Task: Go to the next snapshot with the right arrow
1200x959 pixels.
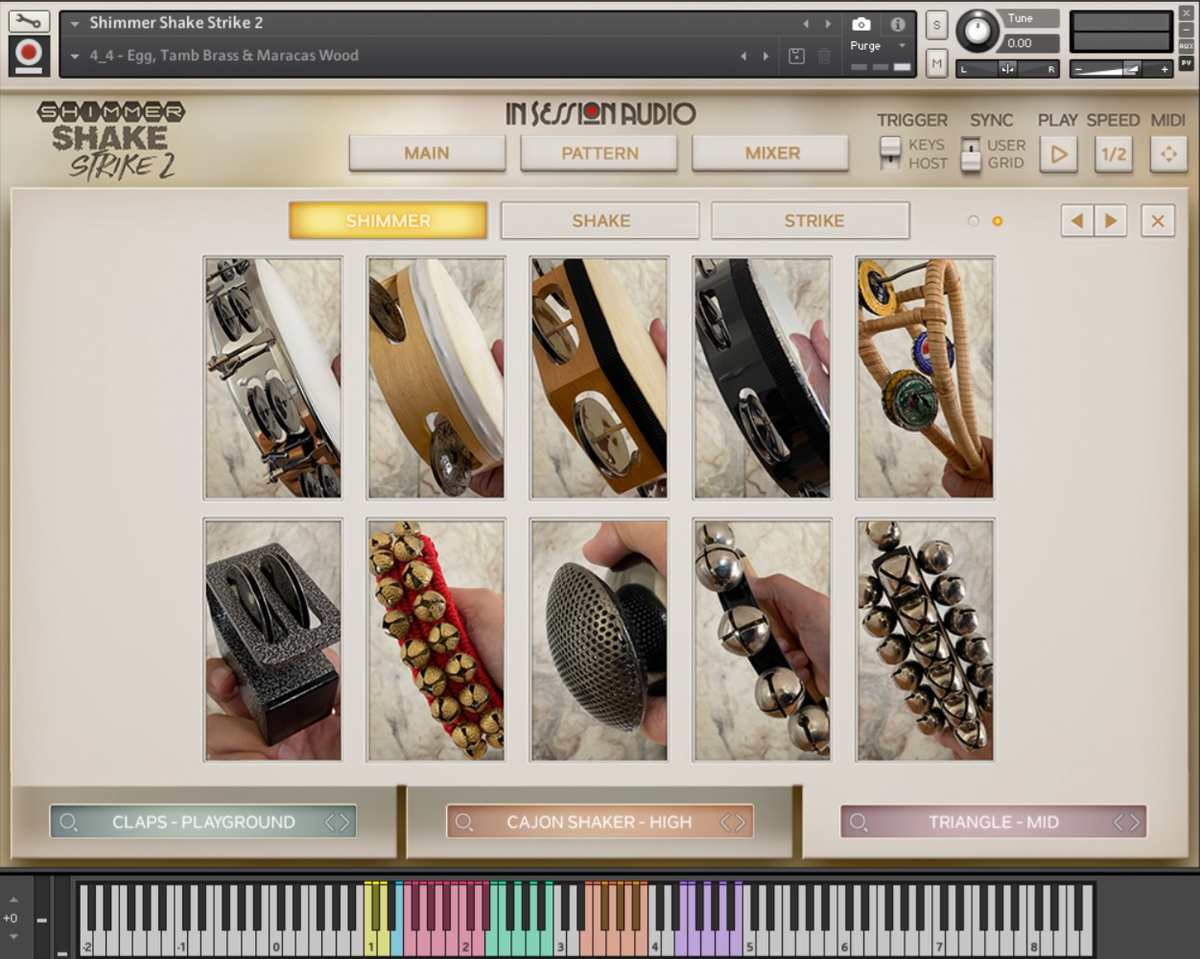Action: coord(767,56)
